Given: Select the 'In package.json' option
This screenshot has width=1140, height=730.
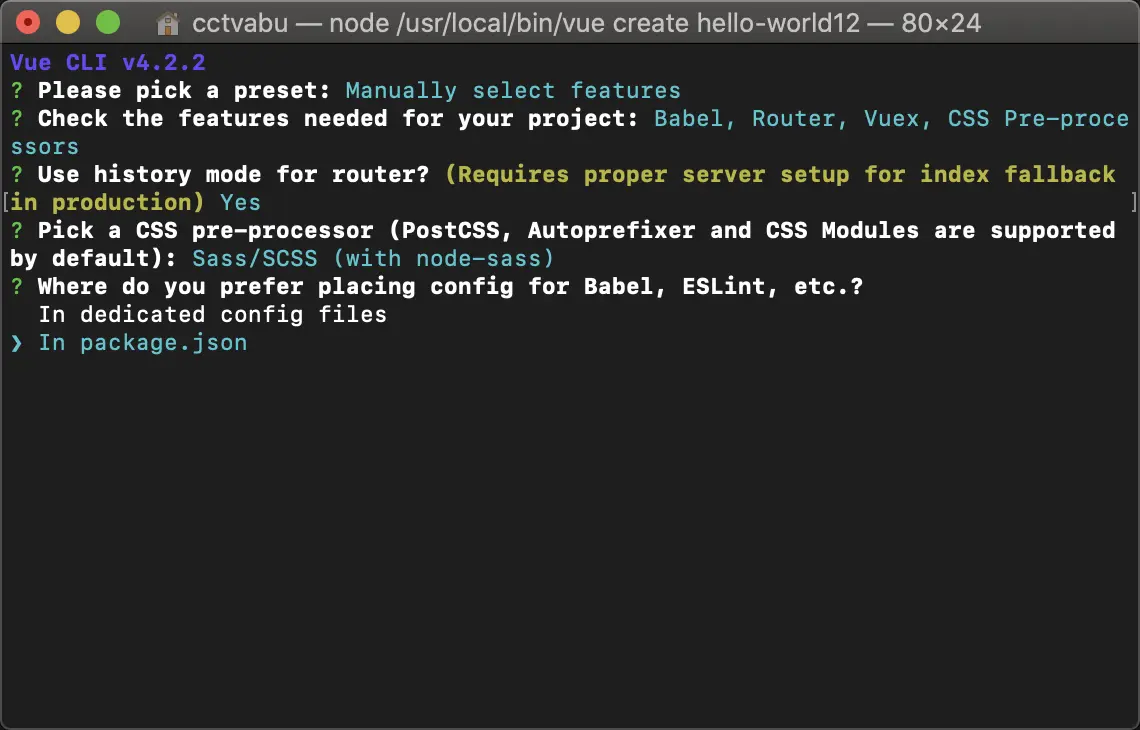Looking at the screenshot, I should 142,343.
